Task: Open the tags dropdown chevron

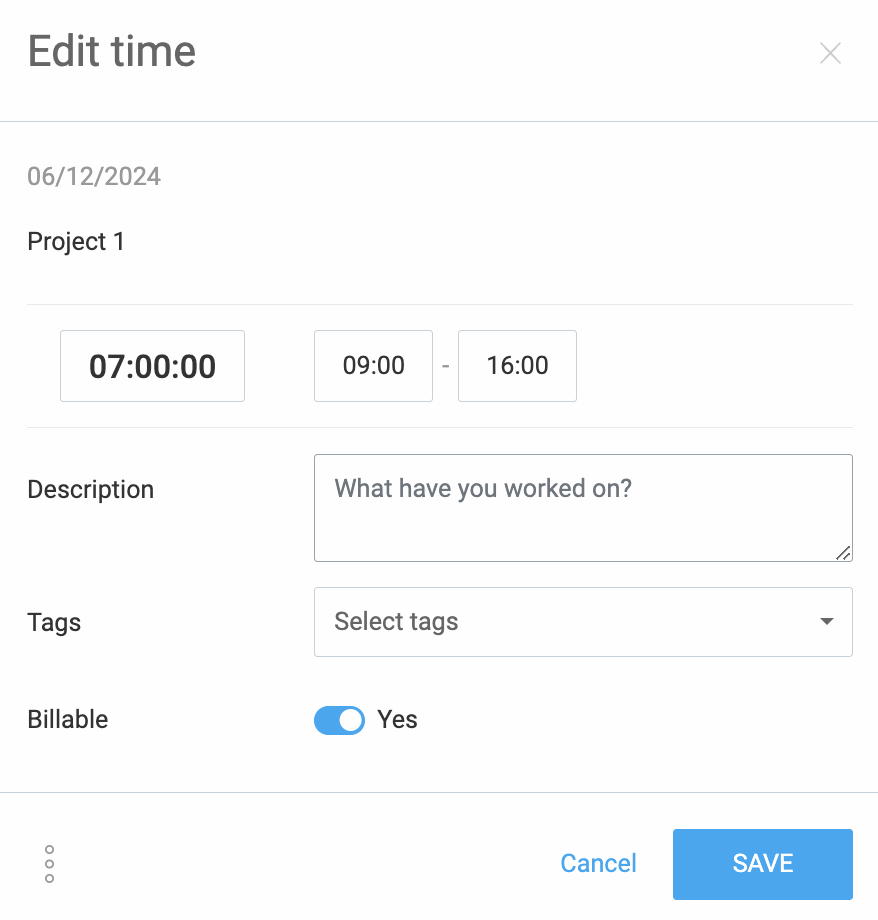Action: (x=826, y=621)
